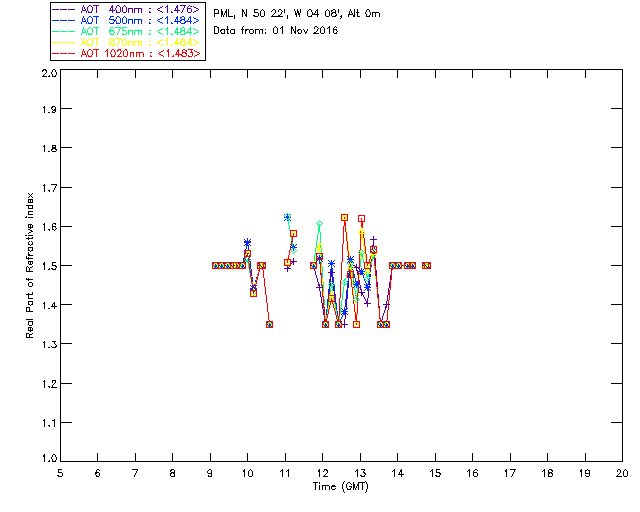Screen dimensions: 640x512
Task: Click the legend entry AOT 500nm <1.484>
Action: click(126, 20)
